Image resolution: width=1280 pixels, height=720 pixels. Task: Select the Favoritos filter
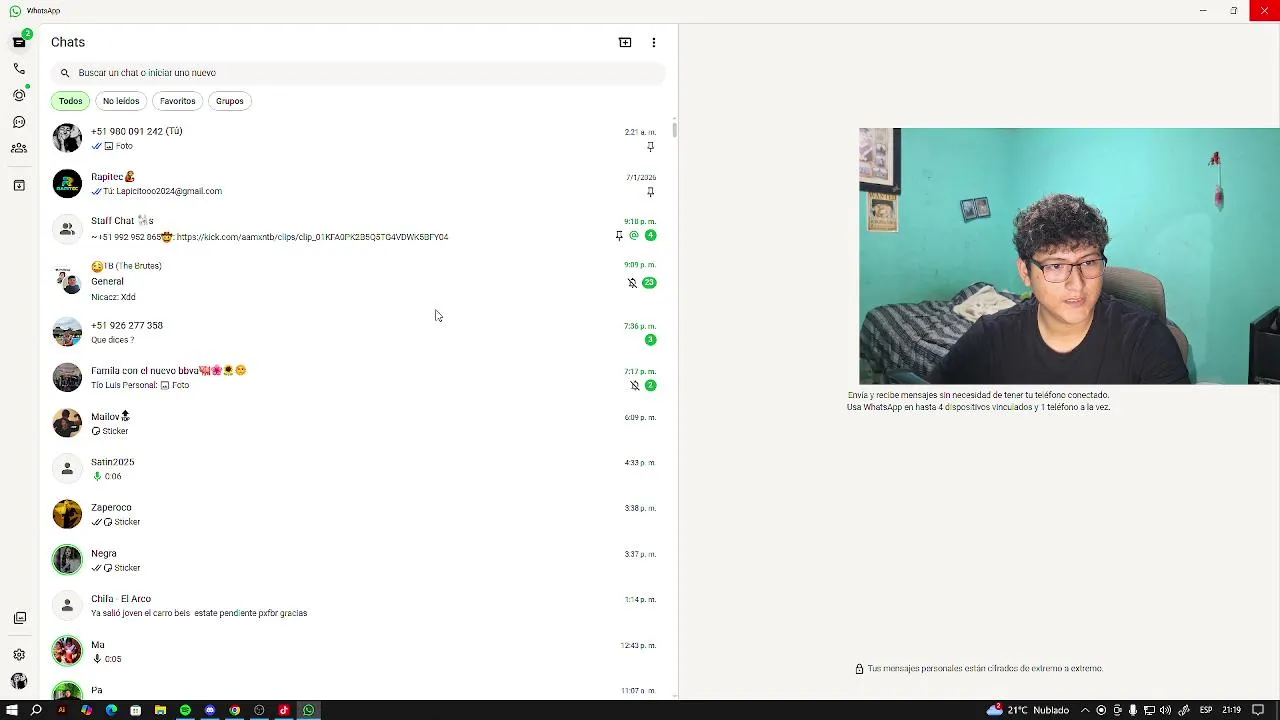[x=178, y=101]
